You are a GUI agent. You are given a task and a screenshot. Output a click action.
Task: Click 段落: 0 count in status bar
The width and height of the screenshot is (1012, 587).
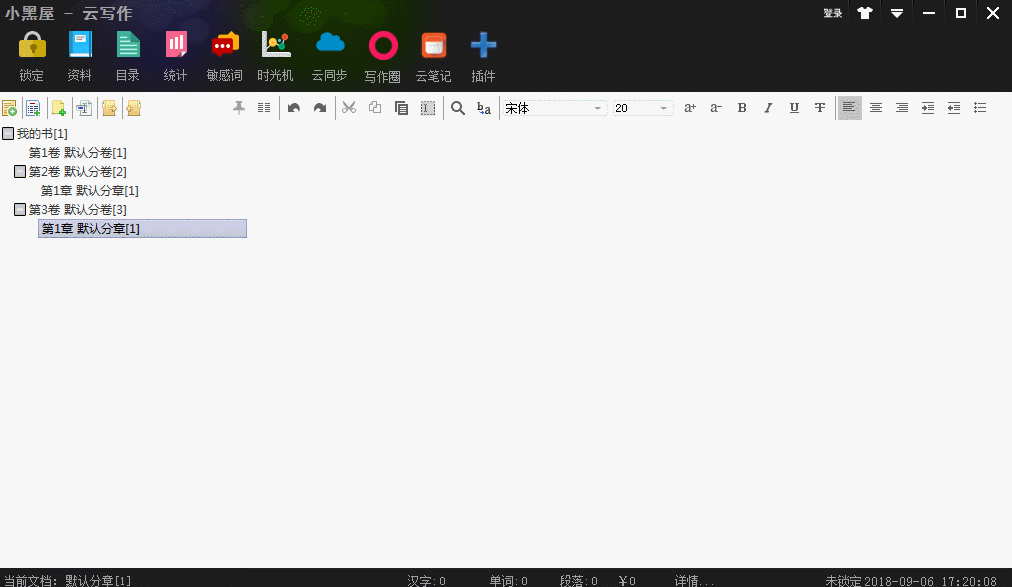578,581
